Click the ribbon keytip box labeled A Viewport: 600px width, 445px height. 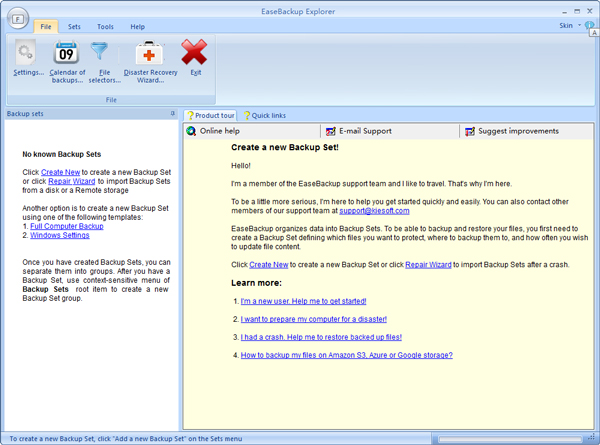point(594,33)
